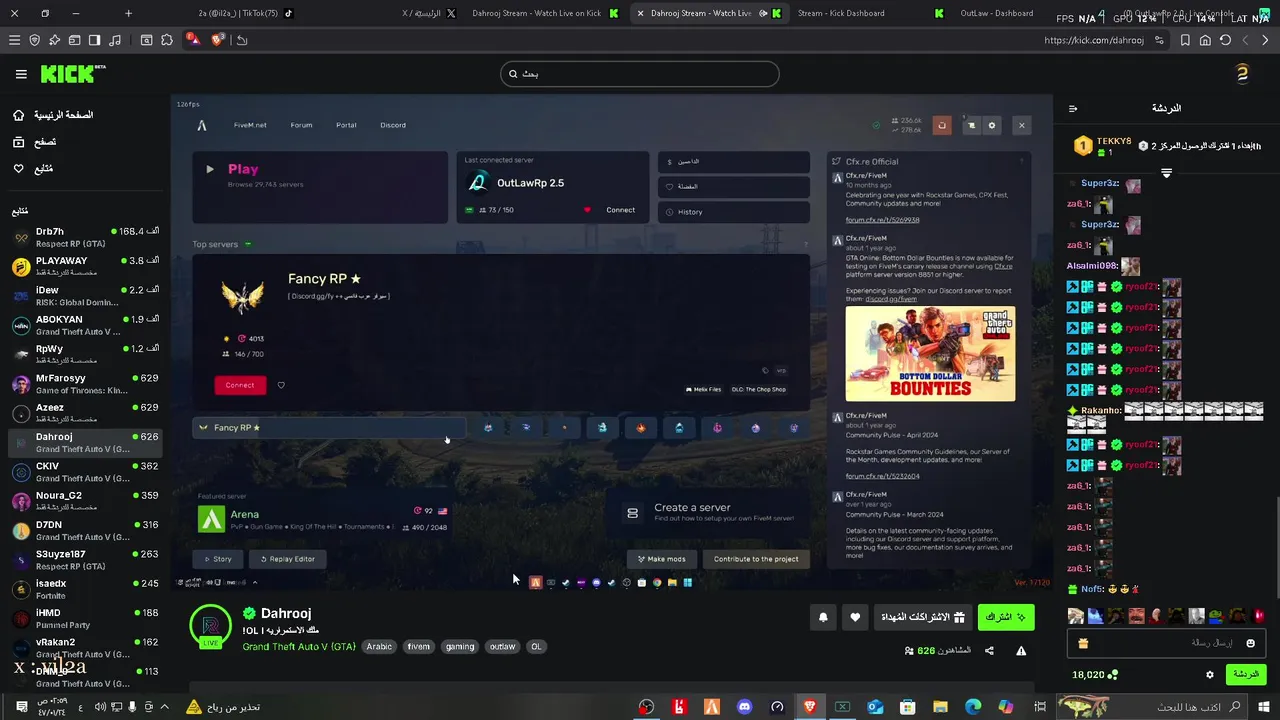Click the green subscribe button

(x=1006, y=618)
